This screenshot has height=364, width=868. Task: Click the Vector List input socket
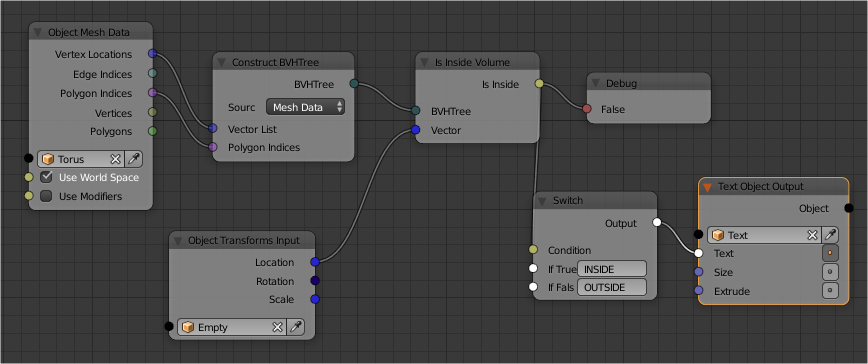213,128
